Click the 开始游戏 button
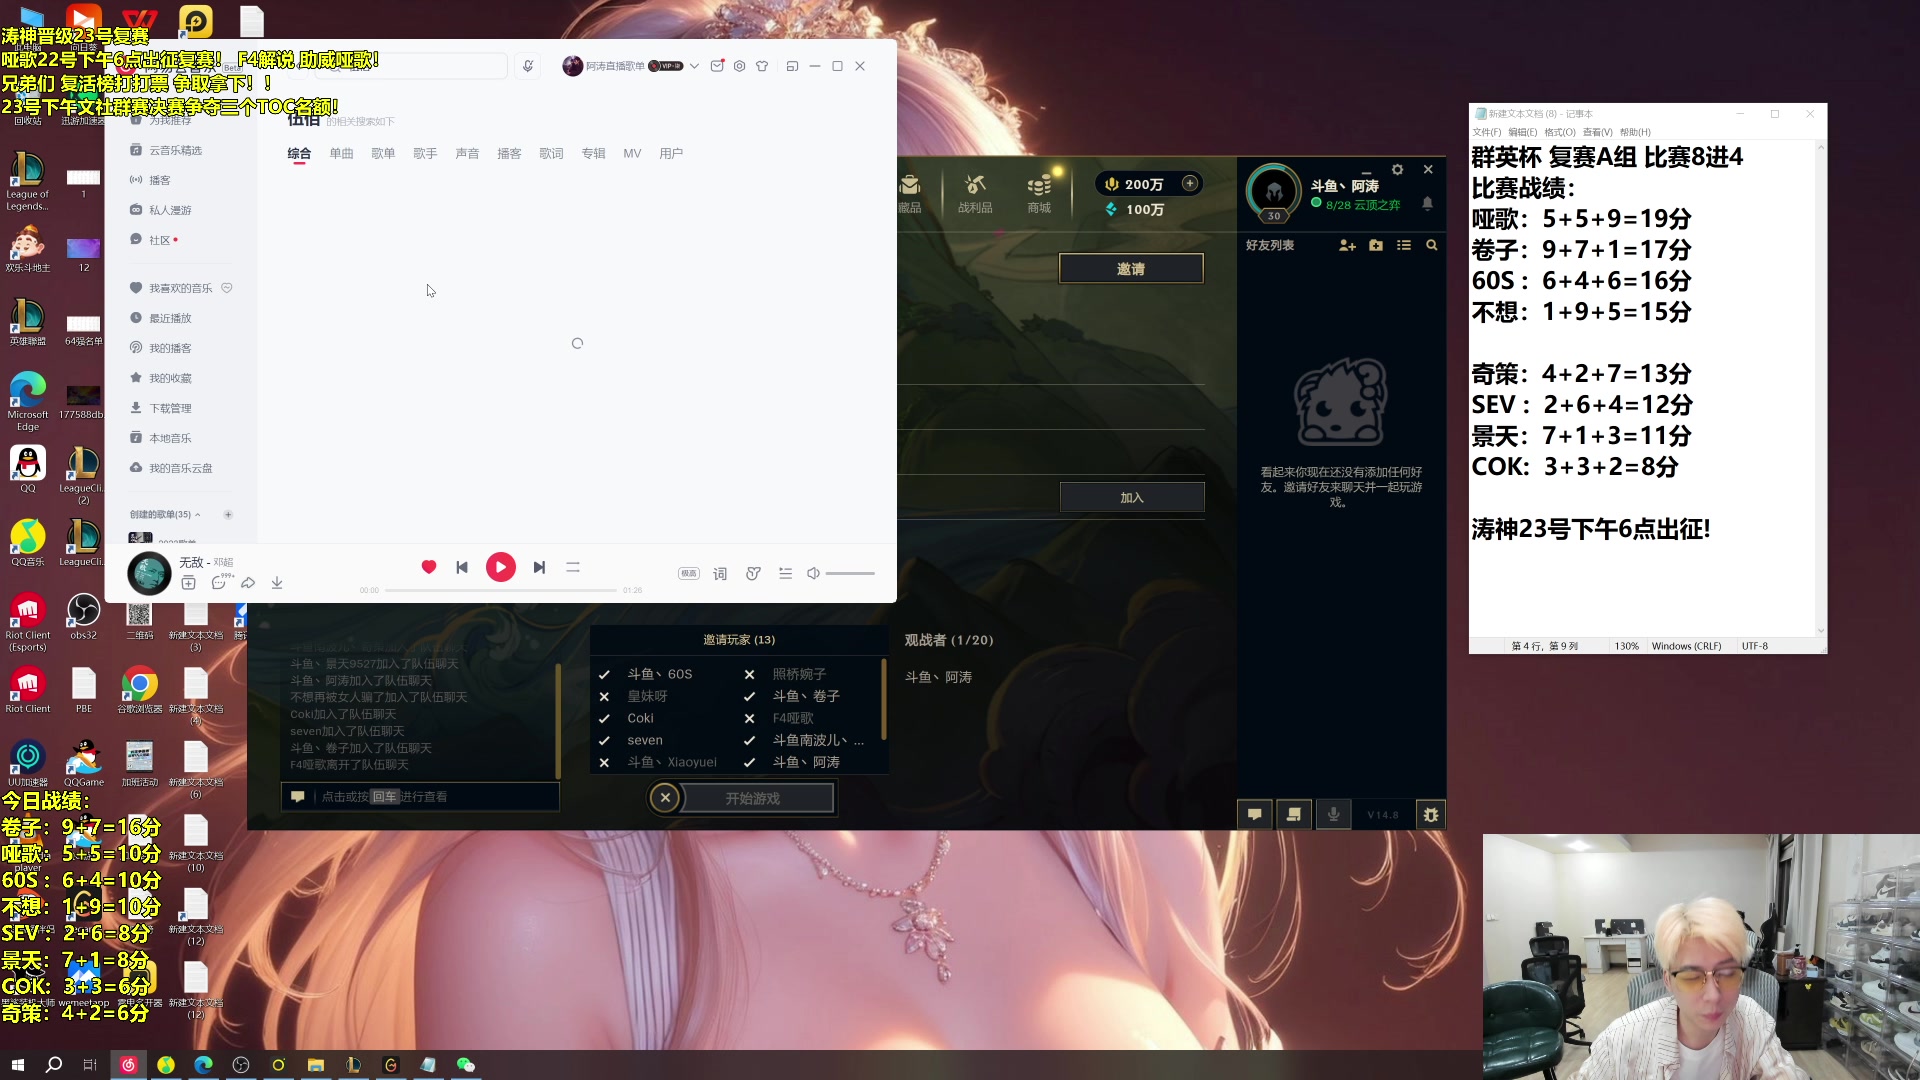 [753, 798]
